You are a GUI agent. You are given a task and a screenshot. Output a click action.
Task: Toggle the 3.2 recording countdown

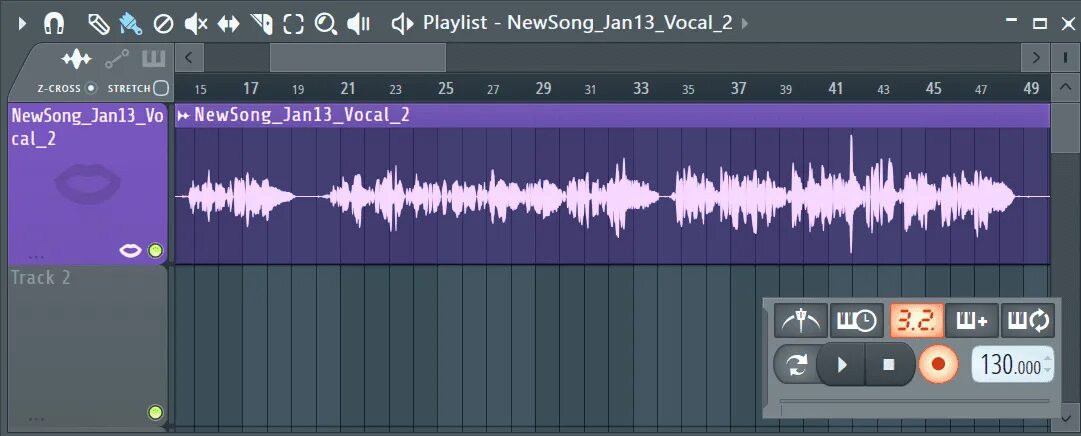(916, 321)
